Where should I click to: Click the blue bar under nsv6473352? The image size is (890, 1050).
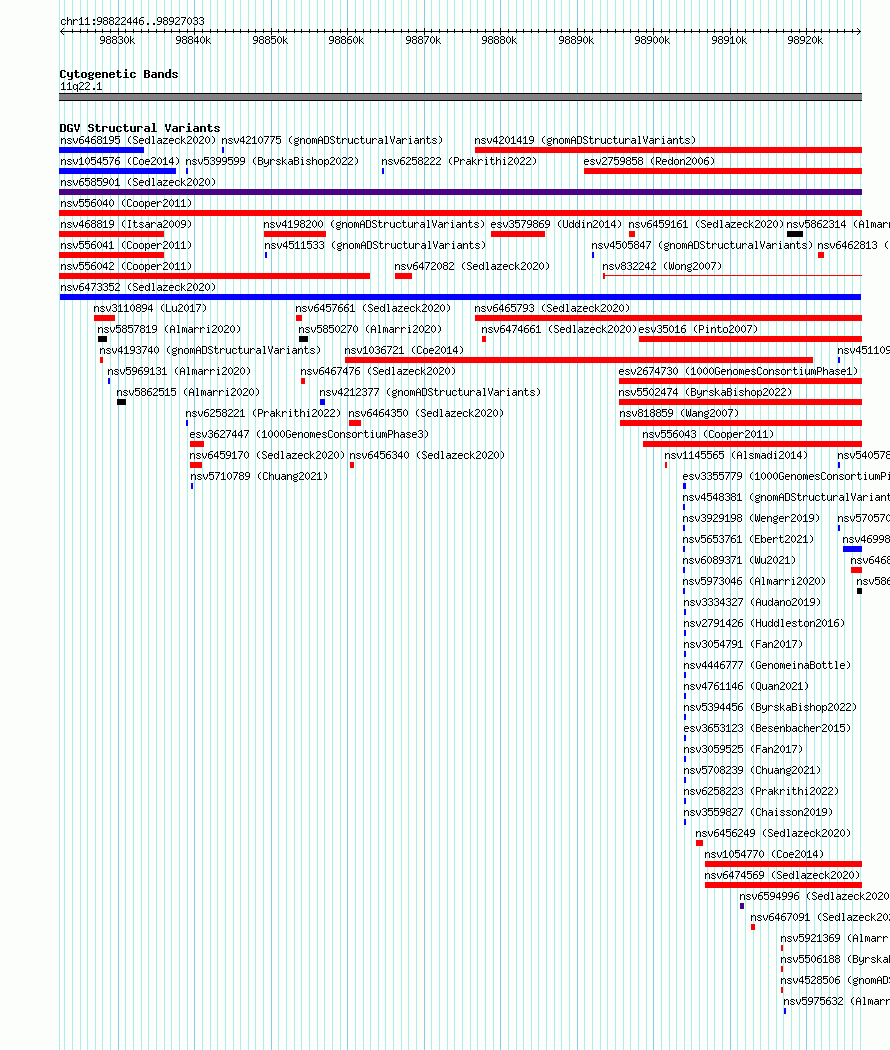click(460, 297)
